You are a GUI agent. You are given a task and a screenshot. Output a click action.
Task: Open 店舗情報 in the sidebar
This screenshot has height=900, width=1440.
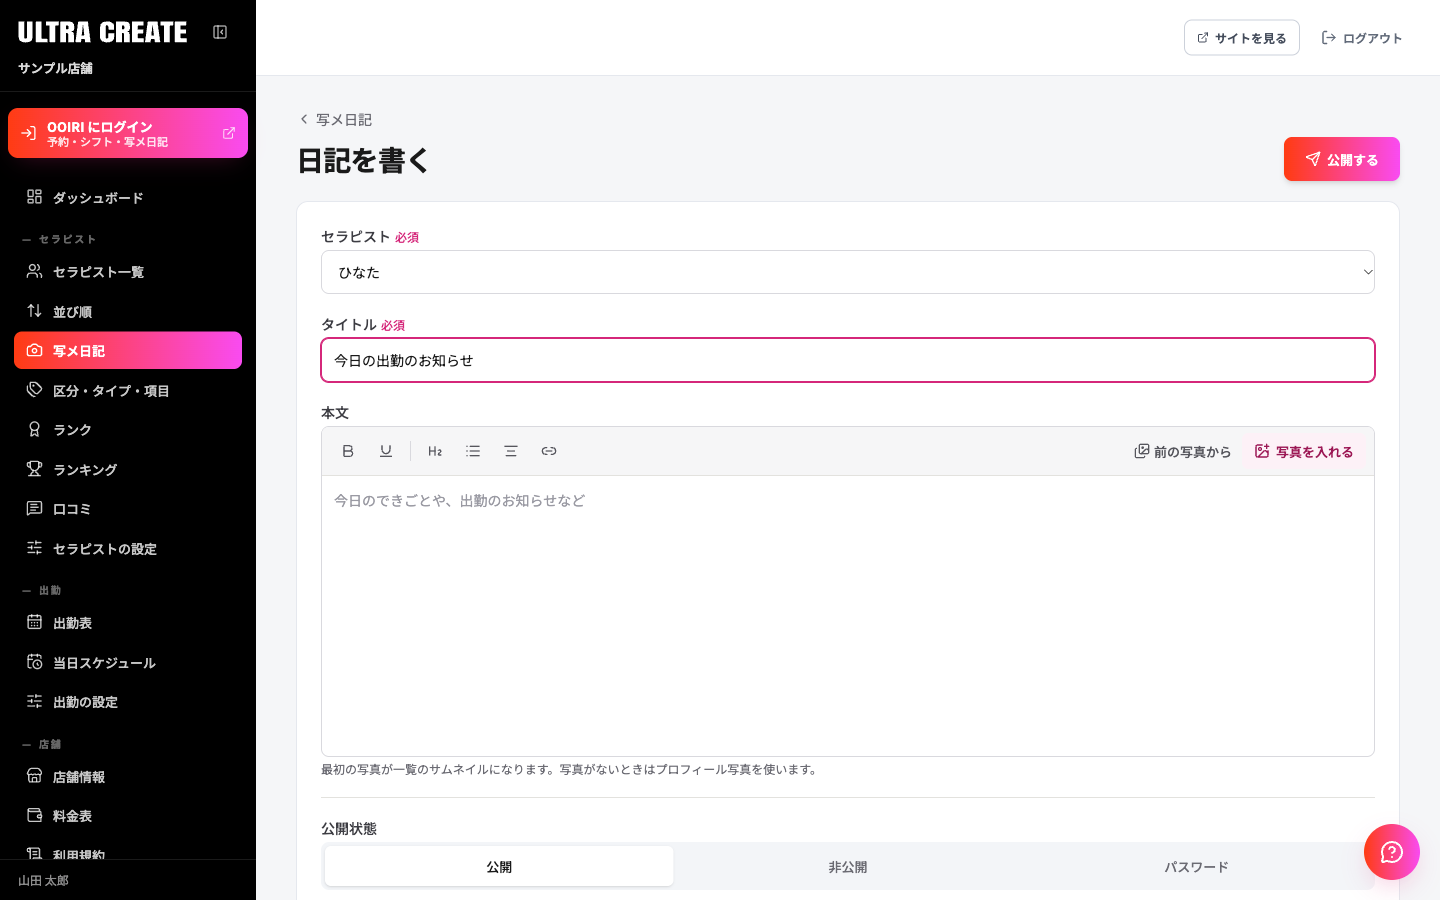pos(128,777)
